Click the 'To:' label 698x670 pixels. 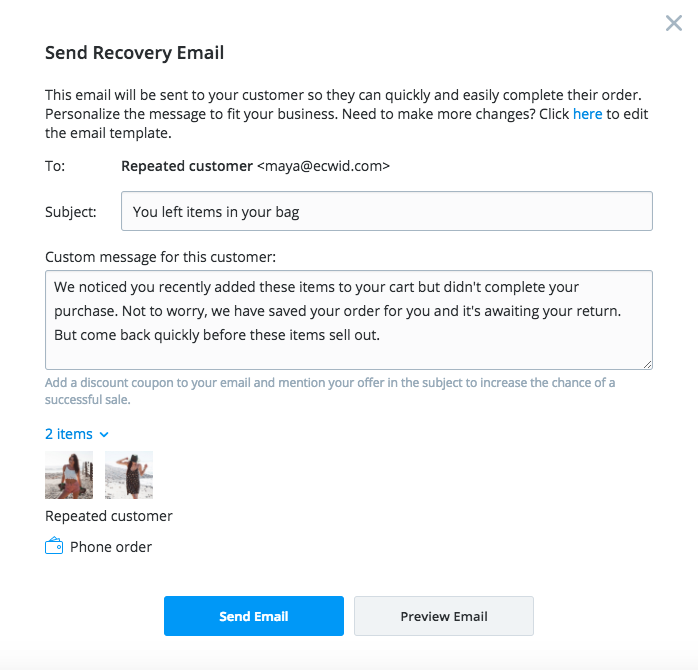click(55, 166)
